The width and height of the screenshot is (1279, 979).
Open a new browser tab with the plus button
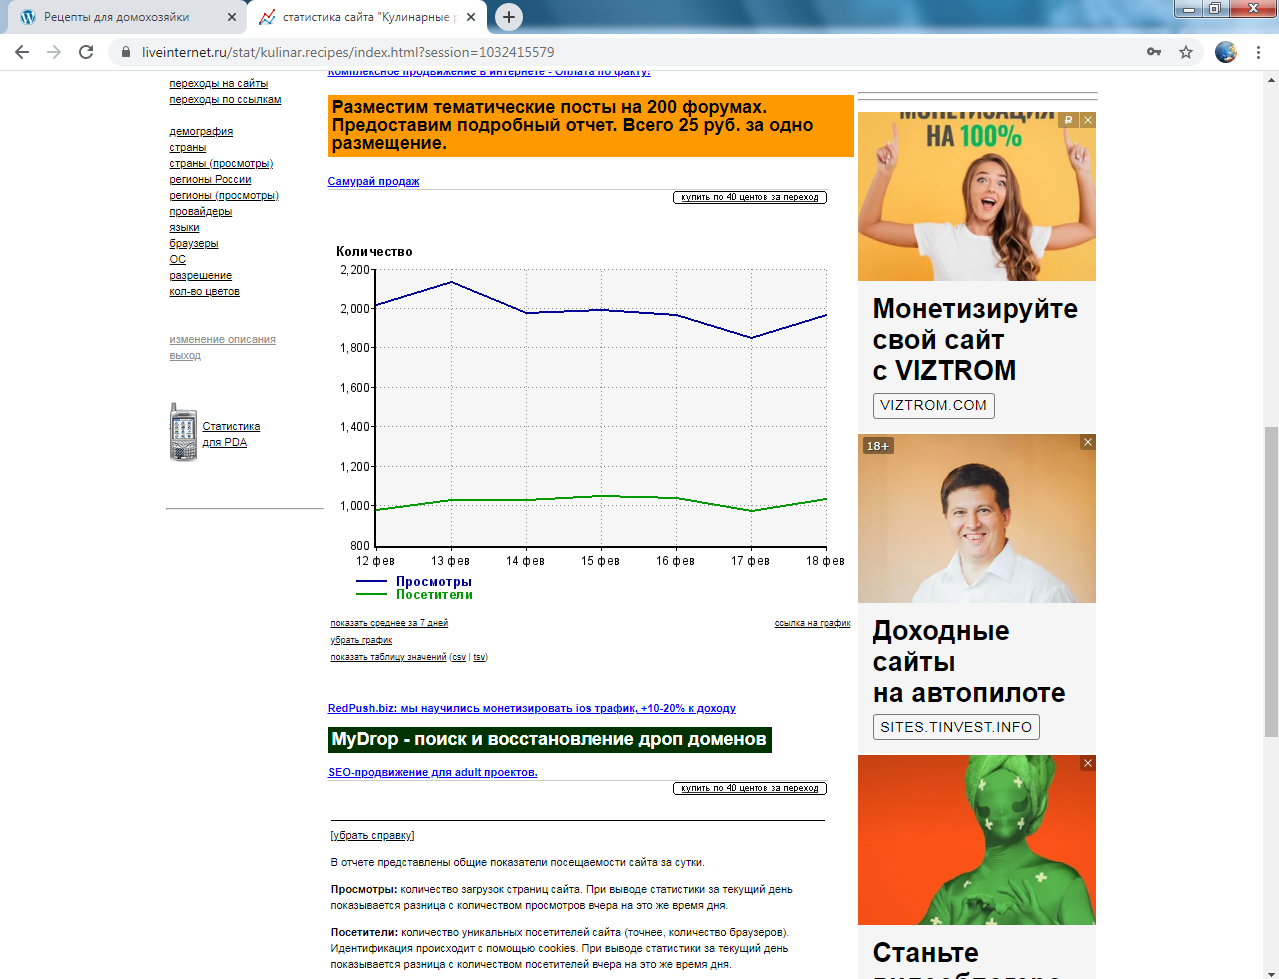[x=509, y=17]
